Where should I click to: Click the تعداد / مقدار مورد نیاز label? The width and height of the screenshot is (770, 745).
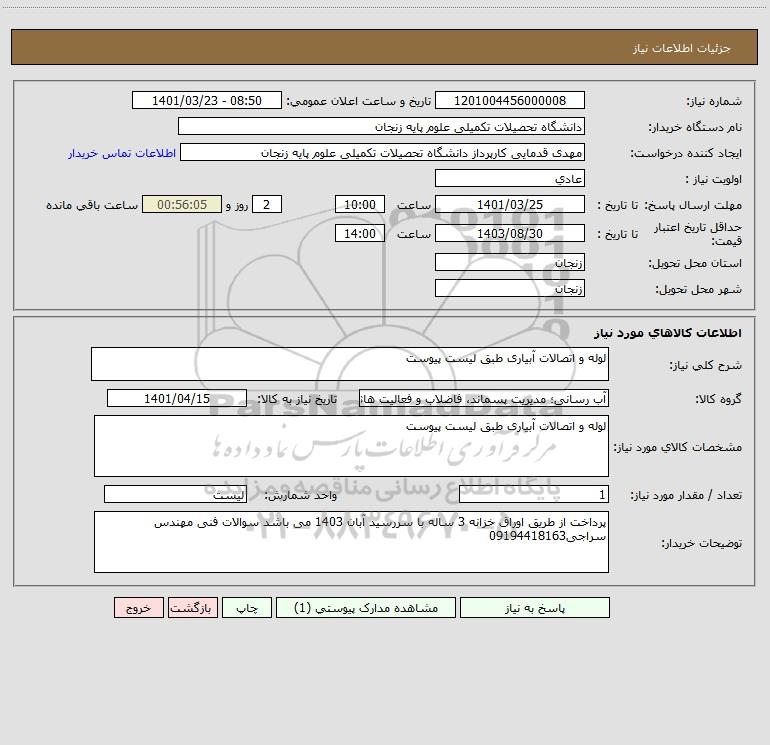point(686,495)
